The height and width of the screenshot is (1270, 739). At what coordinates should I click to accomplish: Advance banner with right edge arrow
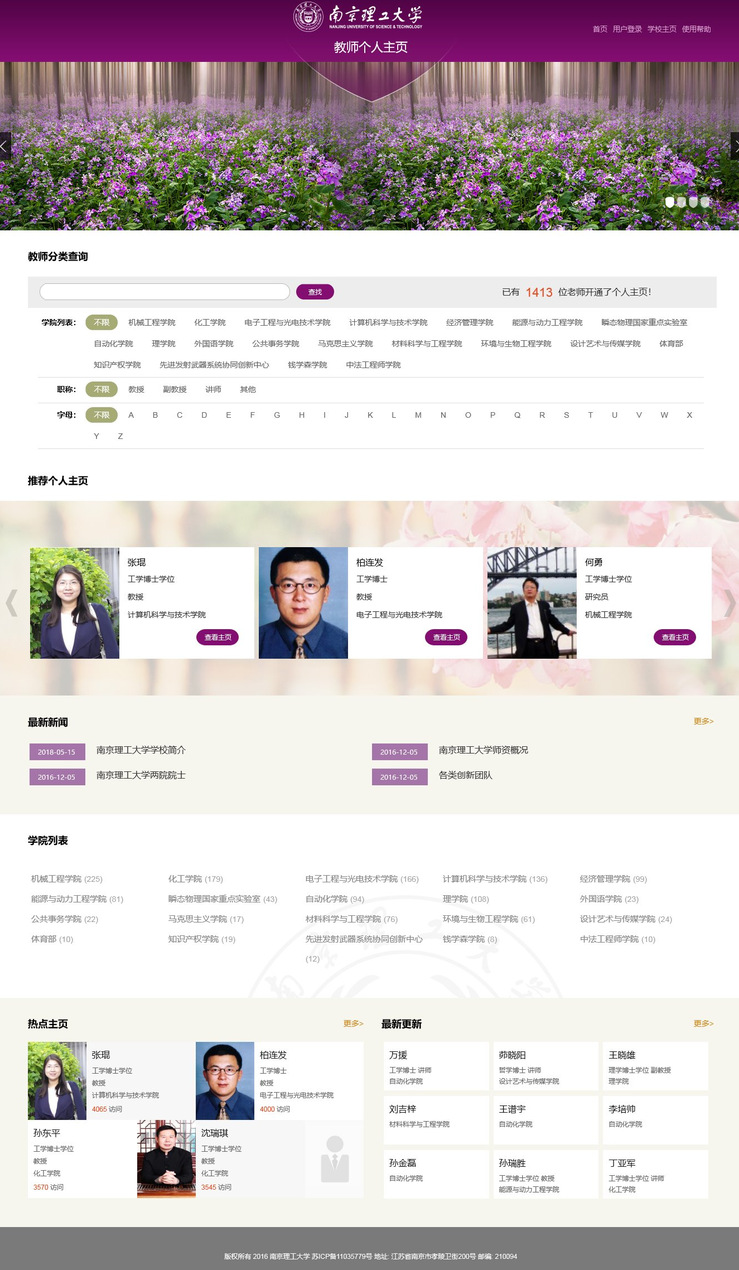734,146
